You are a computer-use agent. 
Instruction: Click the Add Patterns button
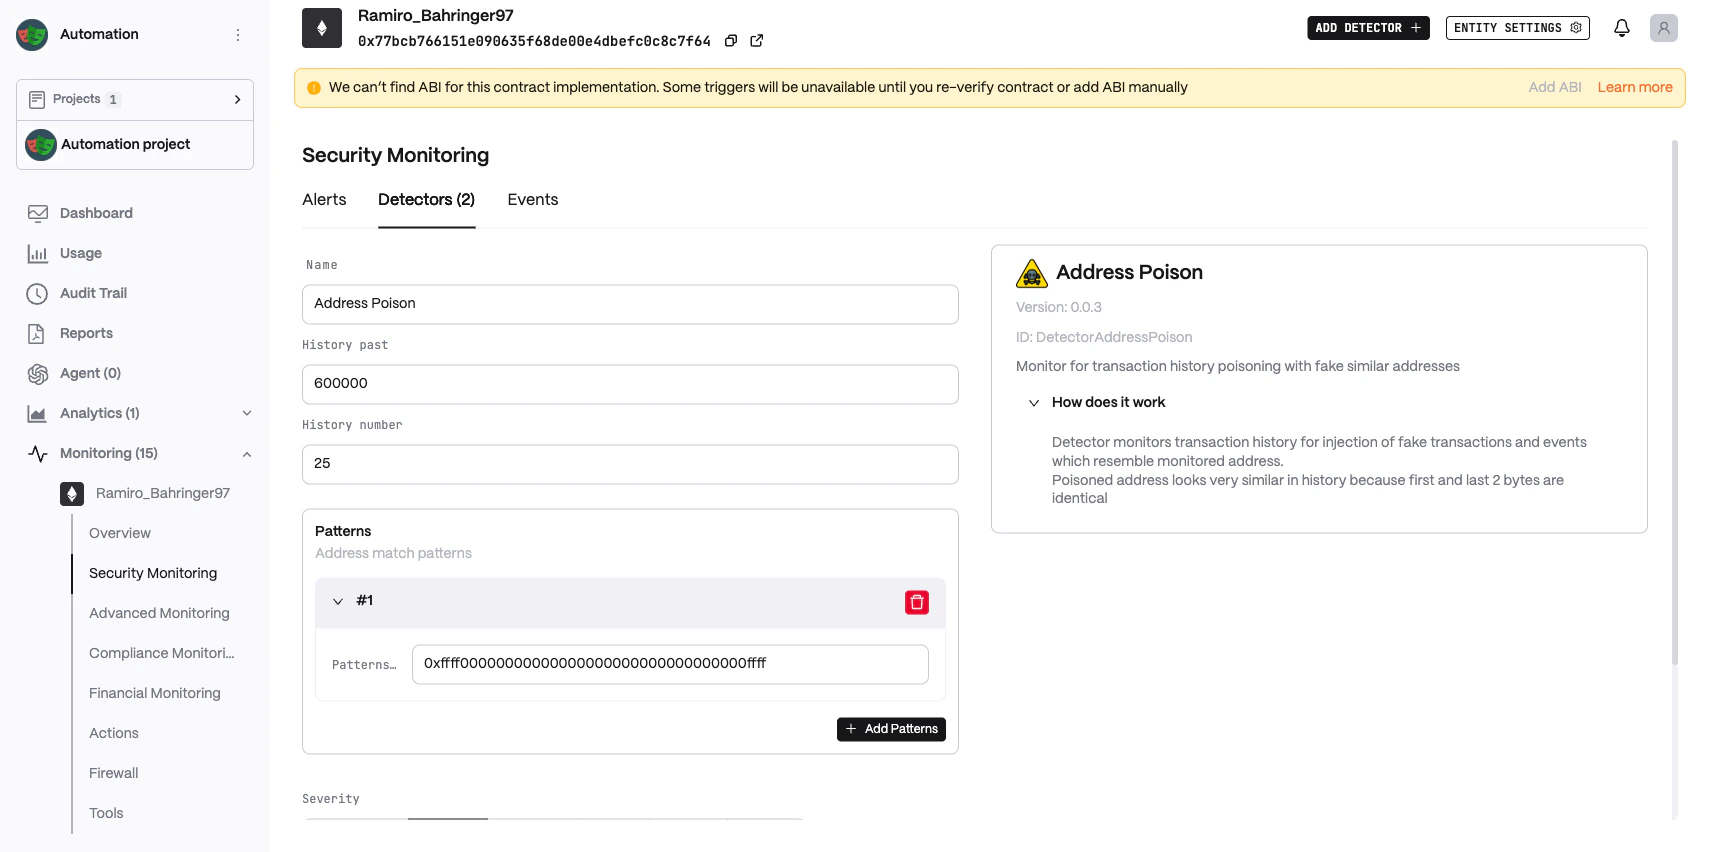coord(891,729)
